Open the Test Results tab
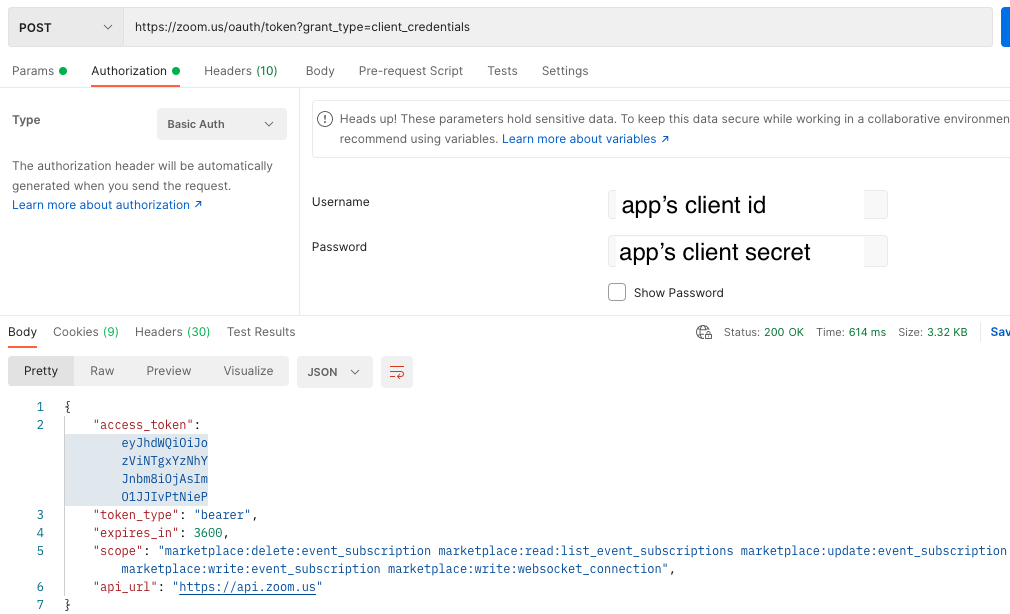This screenshot has height=614, width=1010. 261,332
